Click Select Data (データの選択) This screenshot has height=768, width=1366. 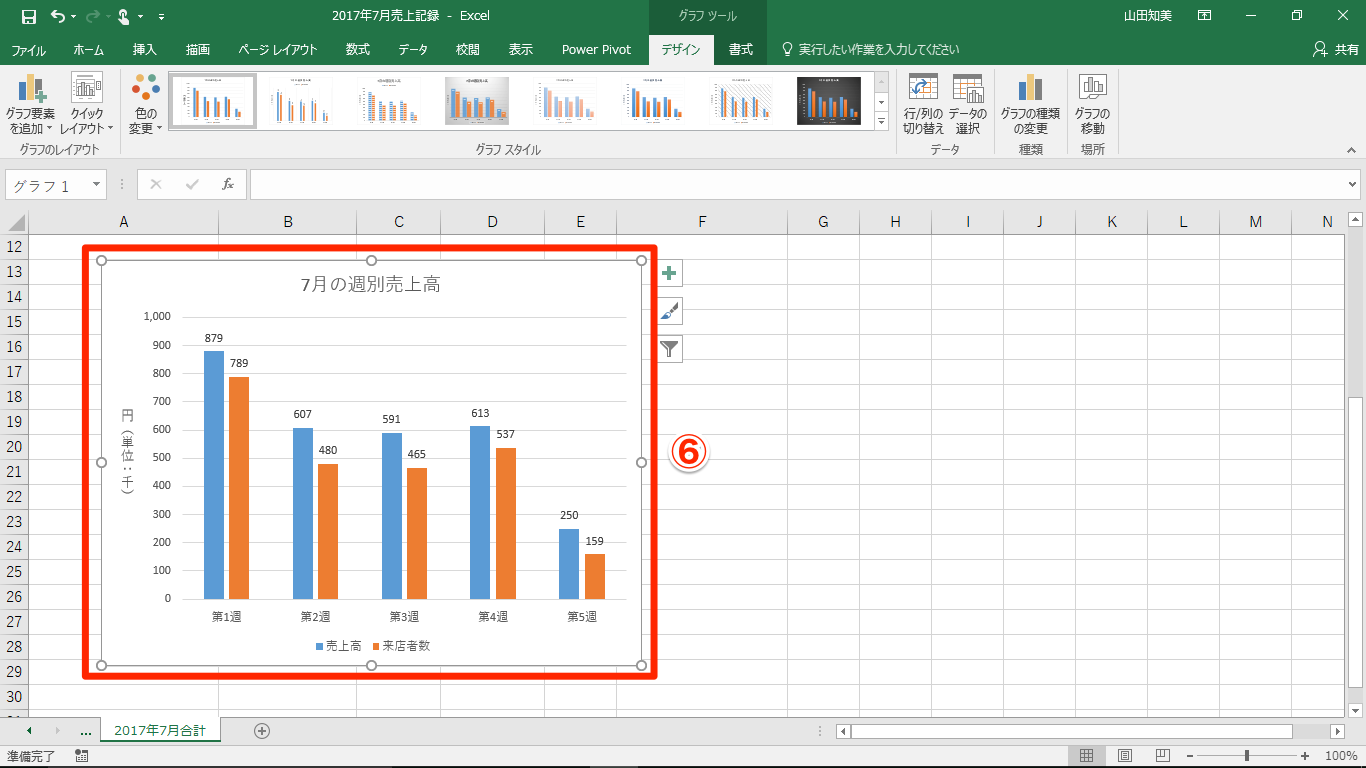[967, 105]
